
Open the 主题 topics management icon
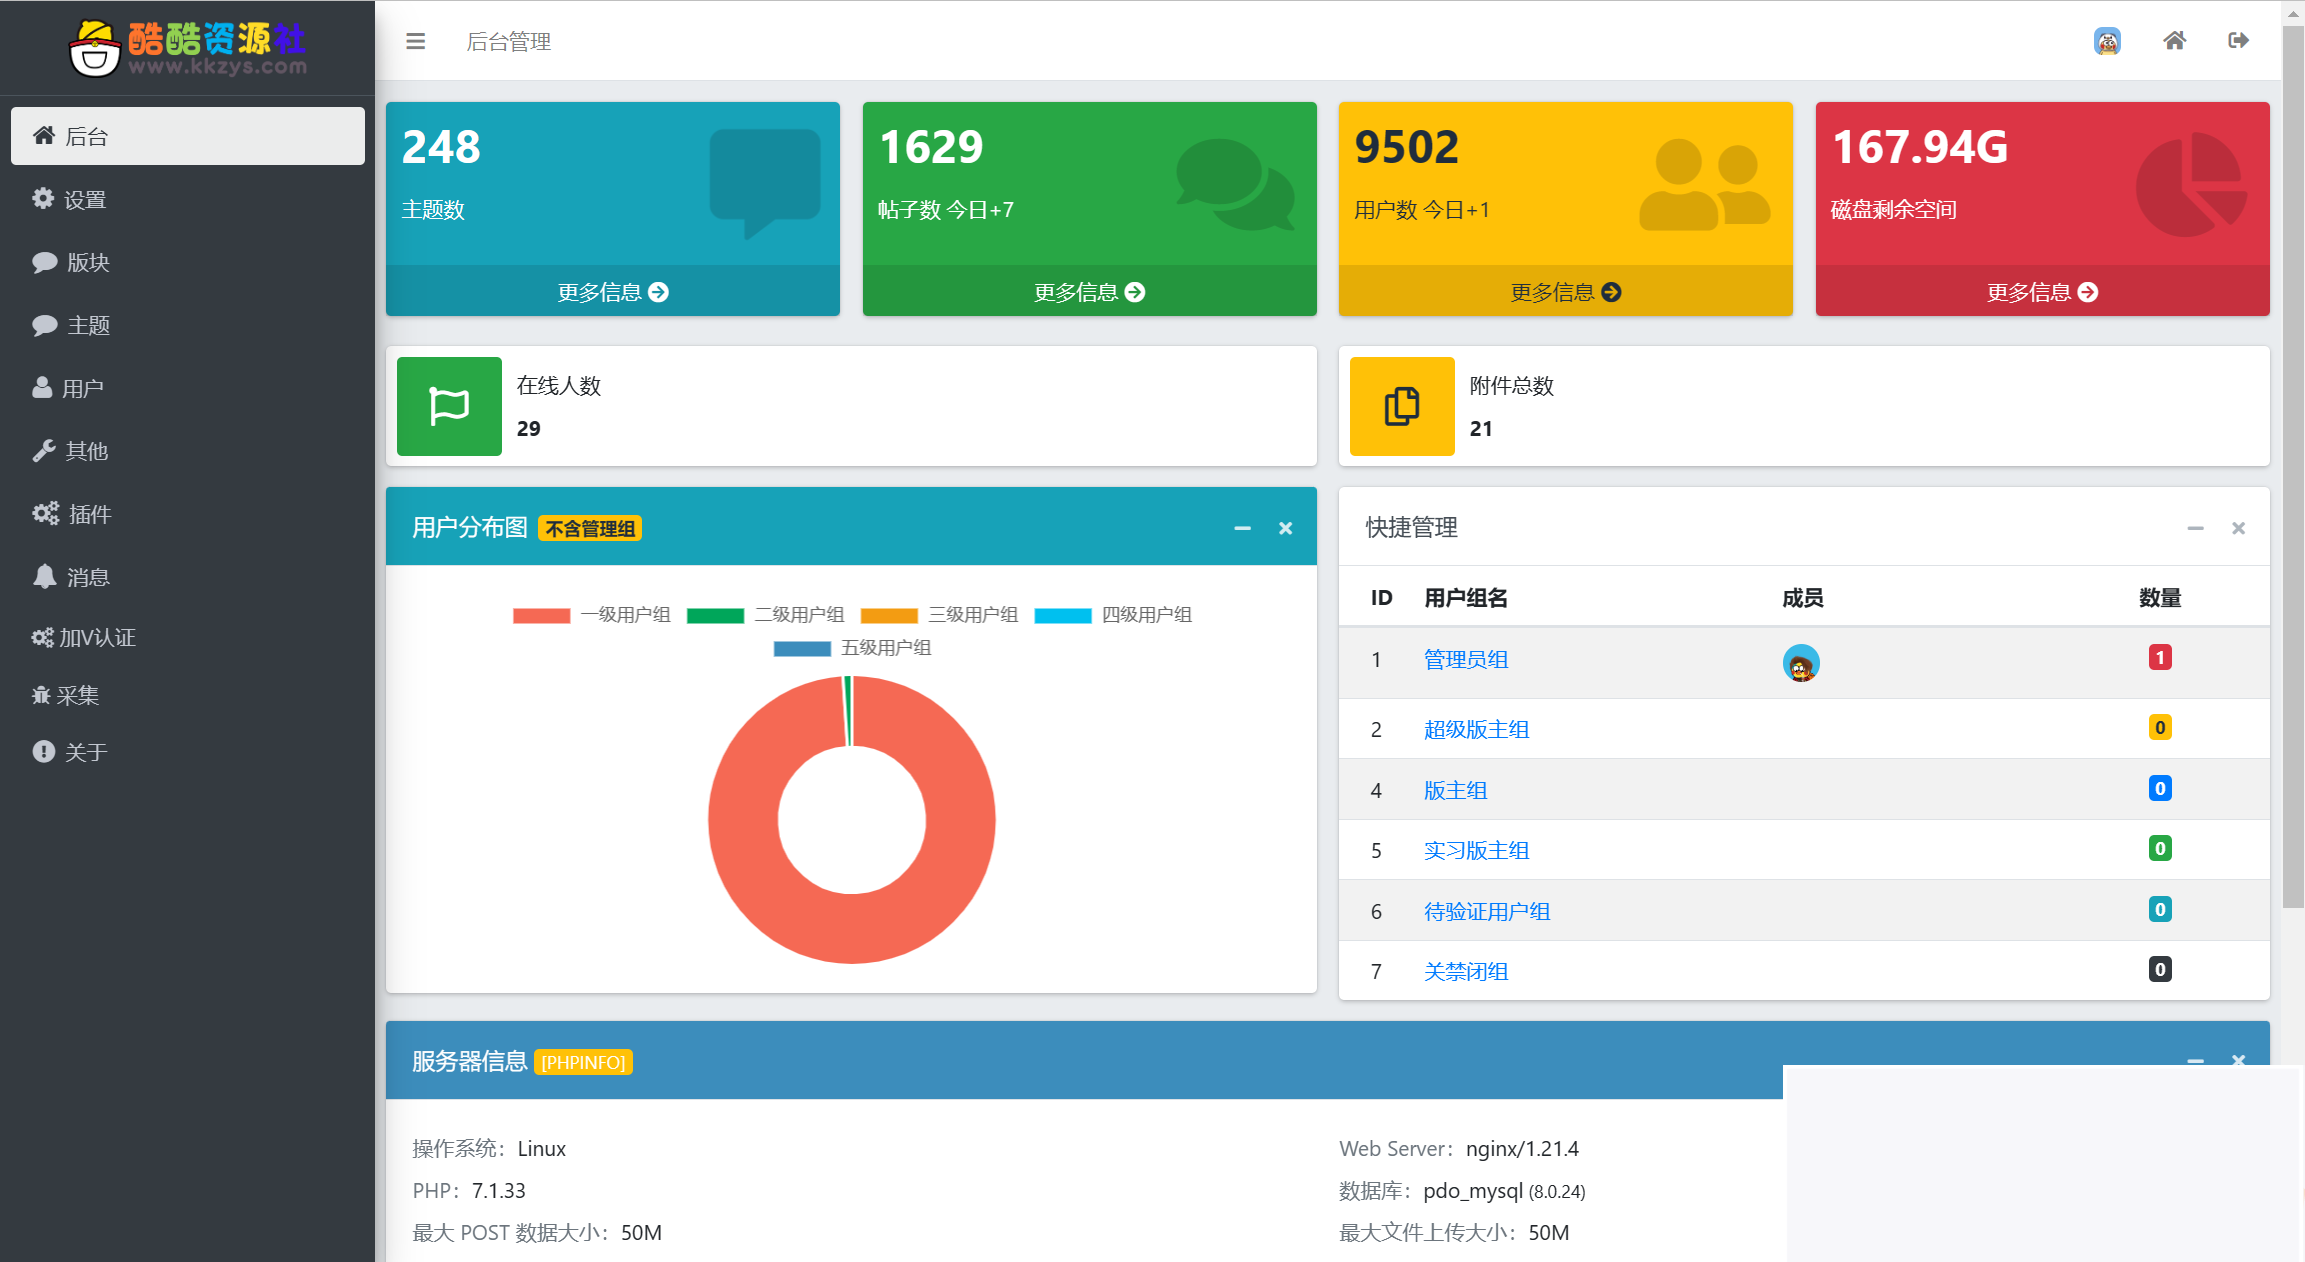point(45,325)
